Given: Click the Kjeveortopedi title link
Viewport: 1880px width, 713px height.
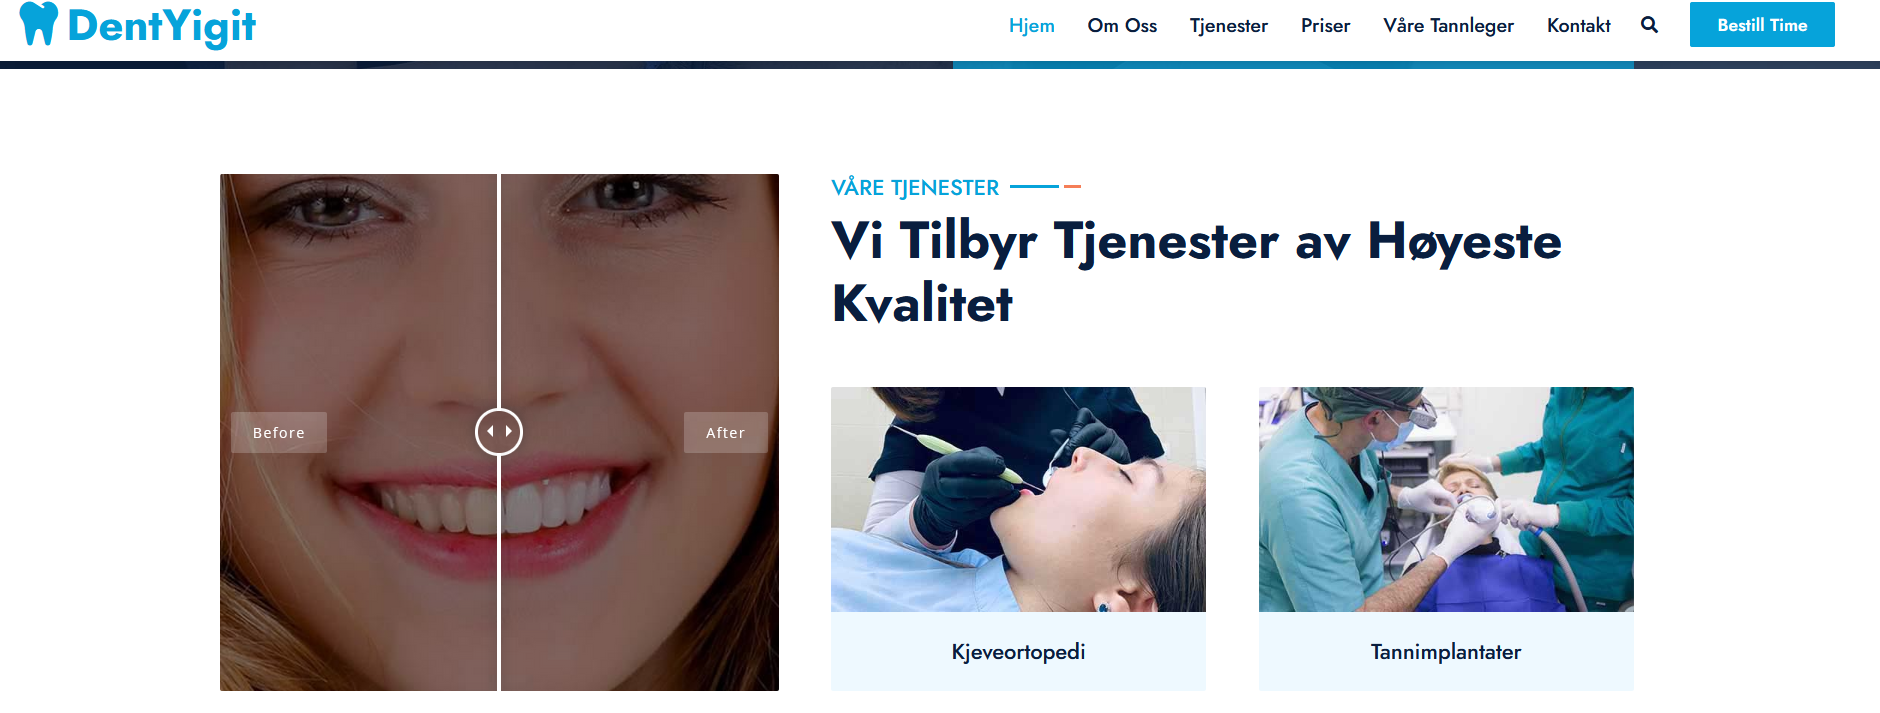Looking at the screenshot, I should pos(1018,652).
